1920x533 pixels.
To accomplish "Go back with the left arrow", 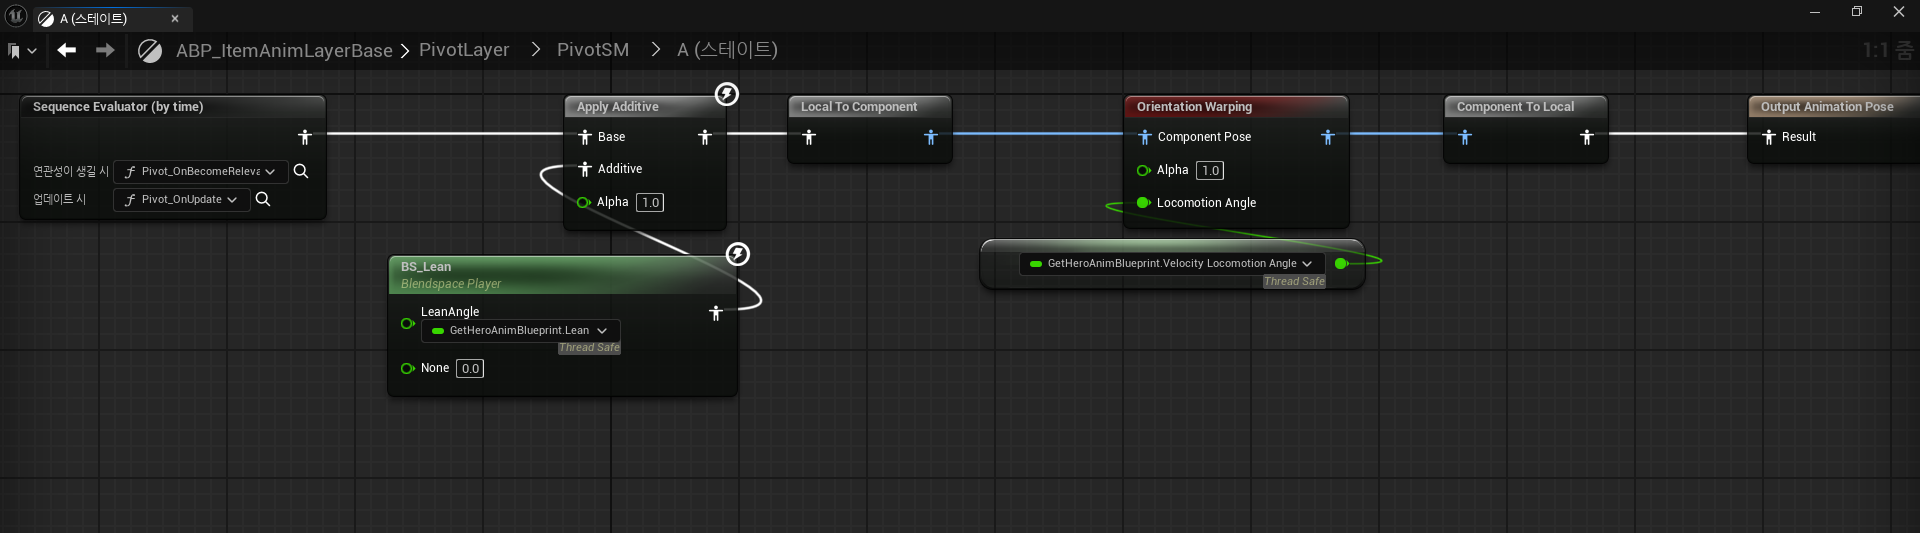I will (x=67, y=50).
